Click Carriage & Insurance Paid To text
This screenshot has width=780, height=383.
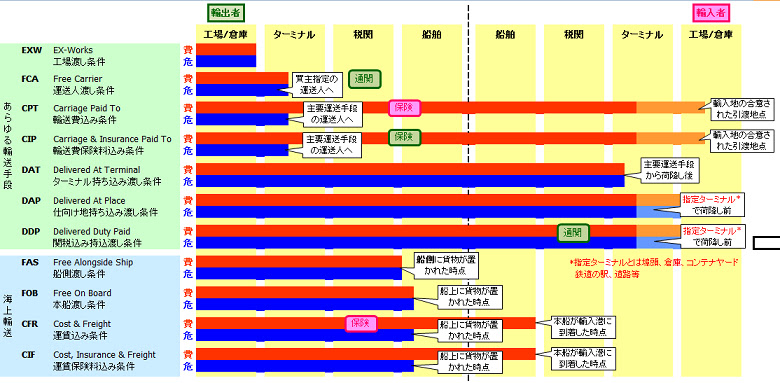[112, 139]
